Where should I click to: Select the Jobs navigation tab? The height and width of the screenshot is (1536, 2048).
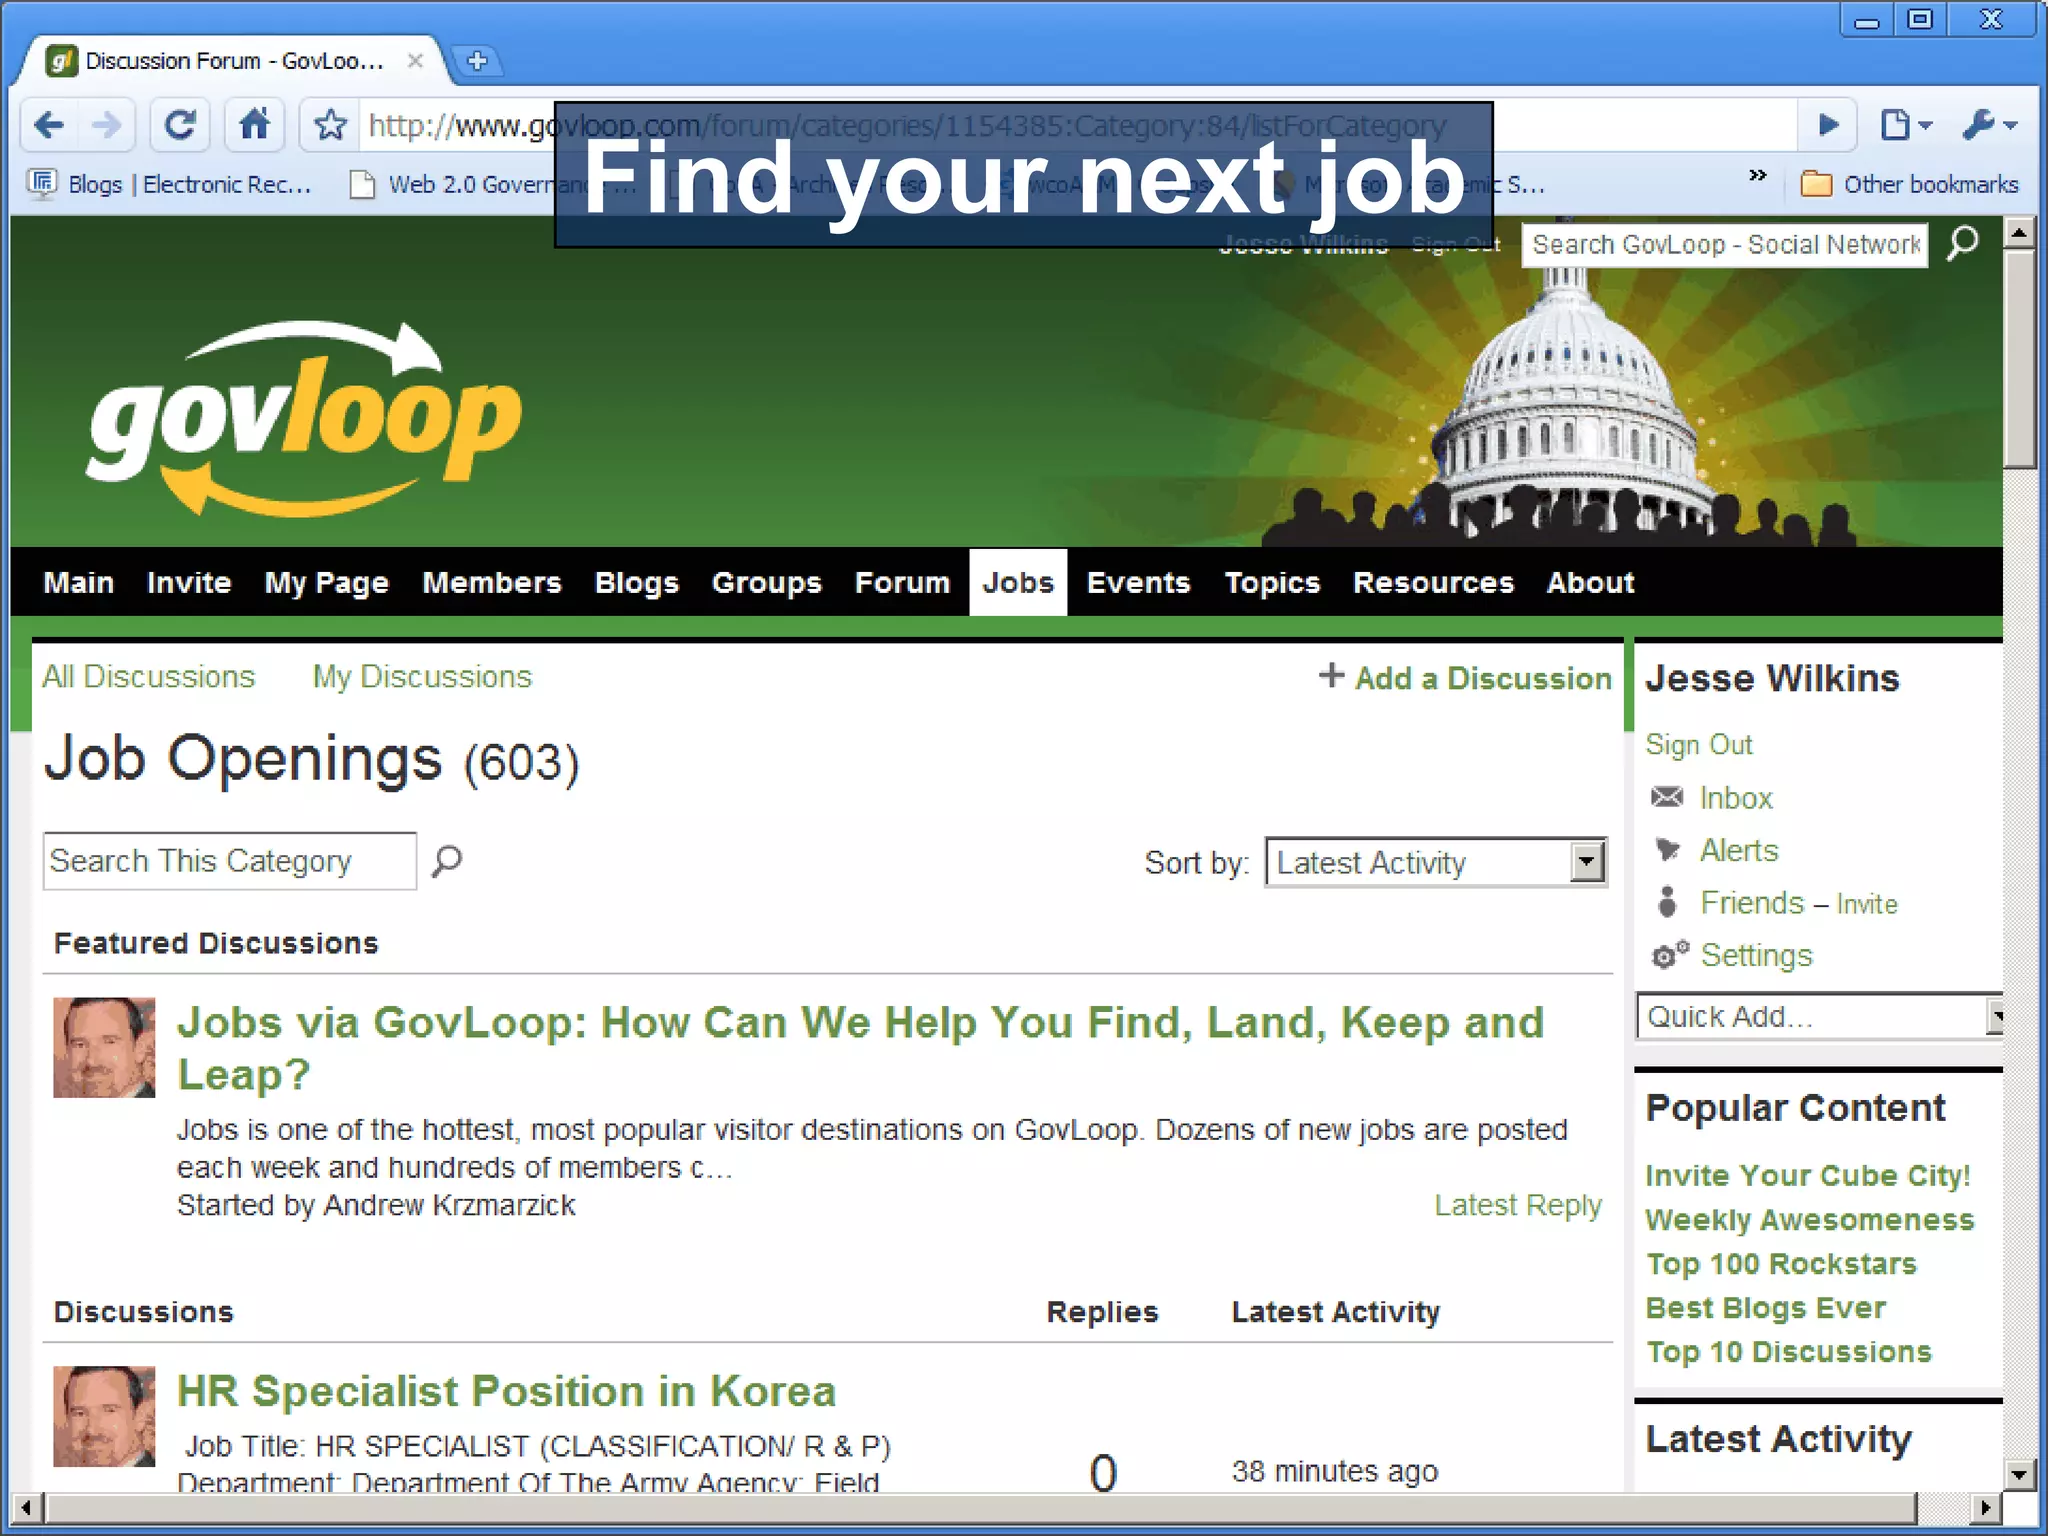[x=1018, y=582]
